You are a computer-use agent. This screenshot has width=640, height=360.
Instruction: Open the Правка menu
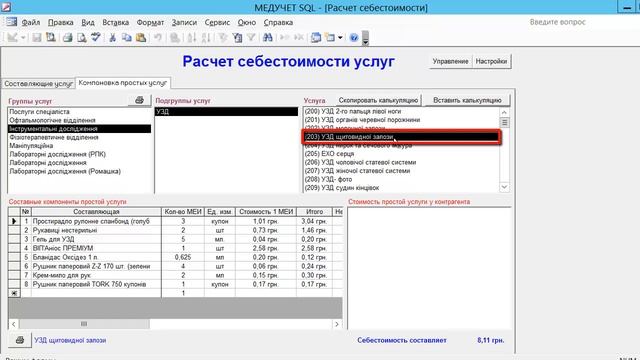pyautogui.click(x=60, y=22)
